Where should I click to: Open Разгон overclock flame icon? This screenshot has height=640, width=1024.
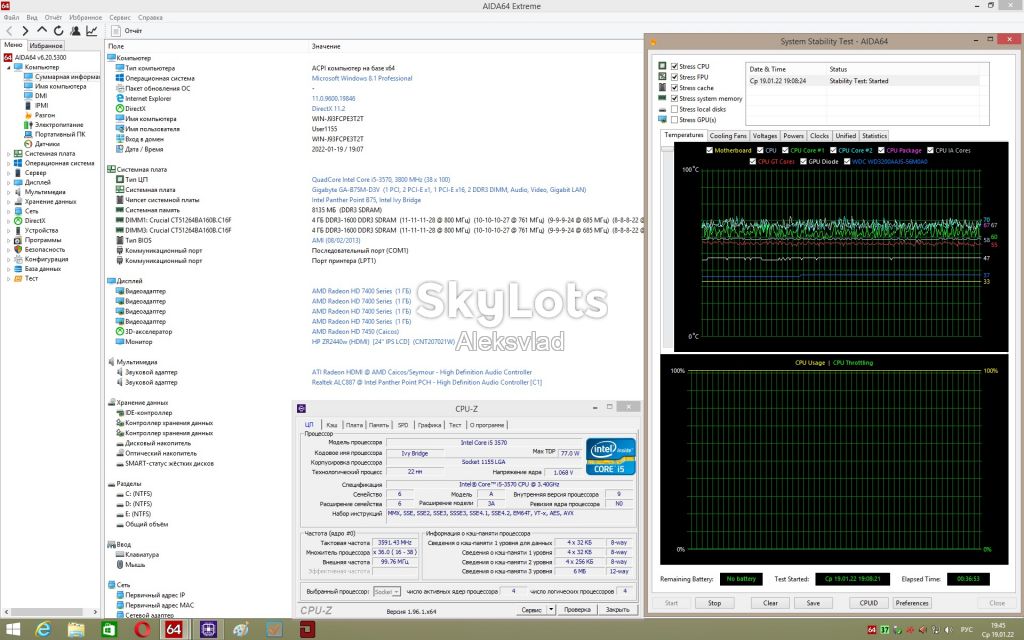[28, 115]
